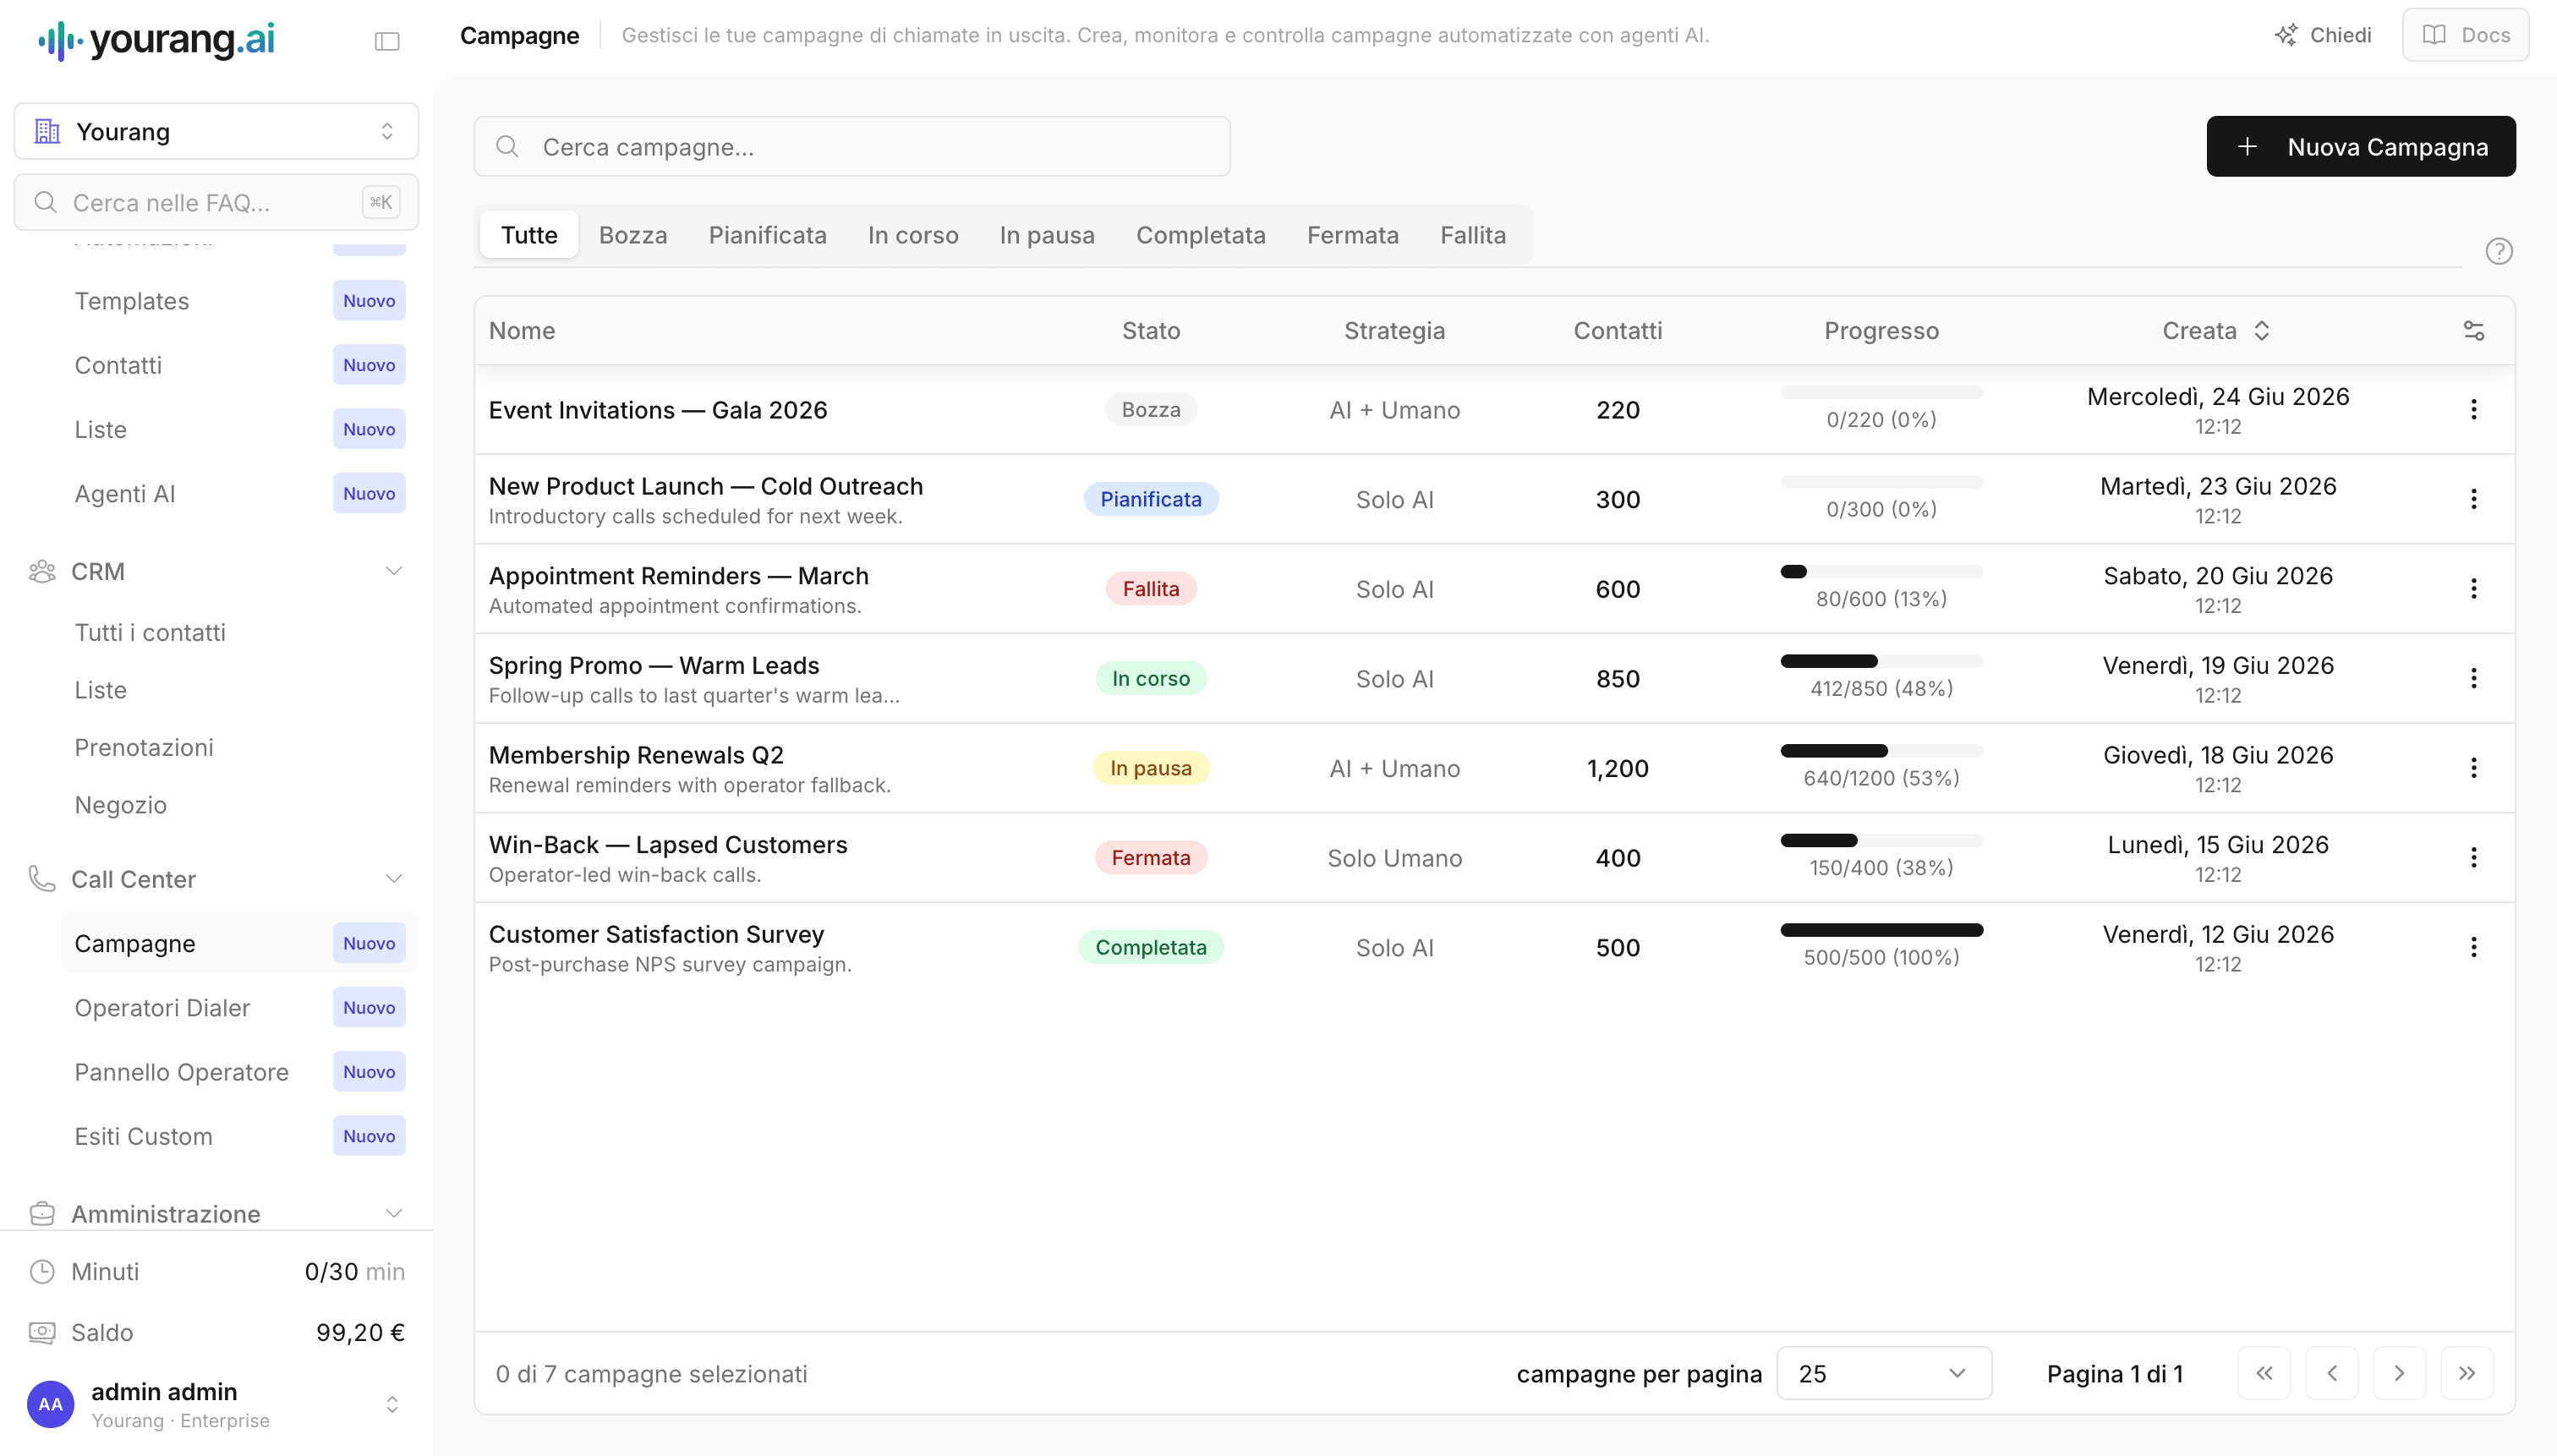Sort by Creata column
2557x1456 pixels.
pos(2216,331)
